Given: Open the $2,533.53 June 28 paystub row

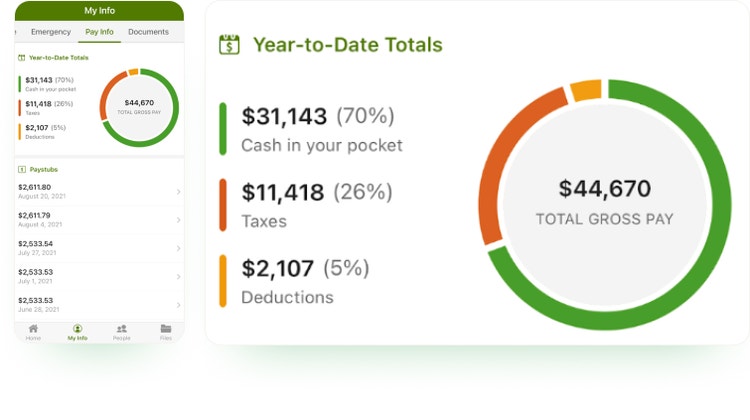Looking at the screenshot, I should pos(98,304).
